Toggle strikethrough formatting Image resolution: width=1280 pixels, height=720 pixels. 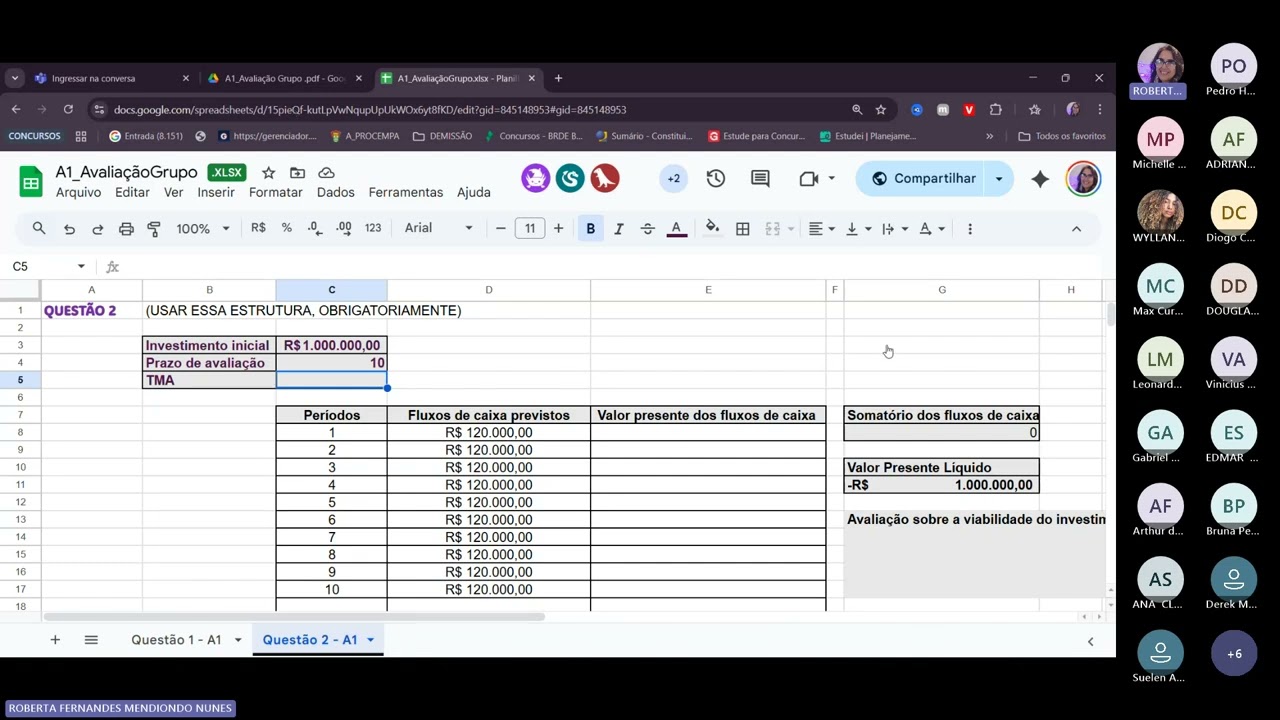click(647, 229)
